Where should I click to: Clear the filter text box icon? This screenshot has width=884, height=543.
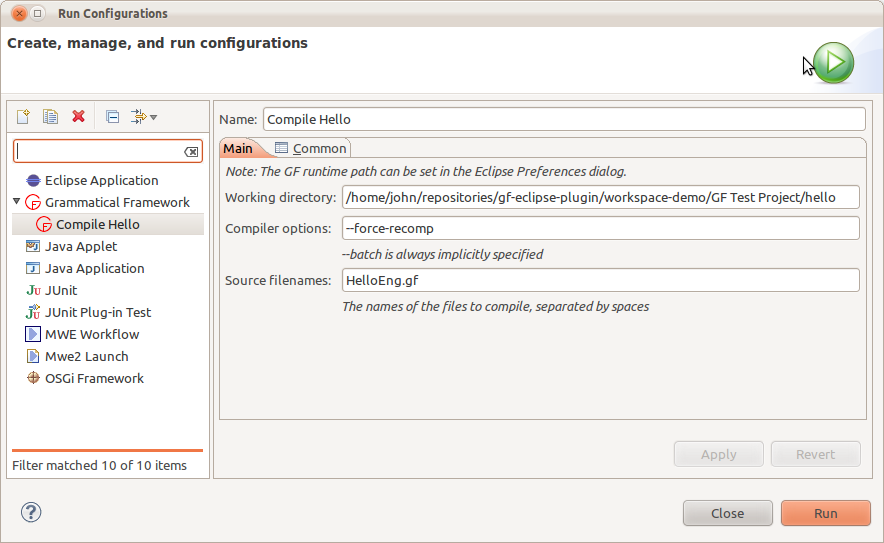pos(191,152)
